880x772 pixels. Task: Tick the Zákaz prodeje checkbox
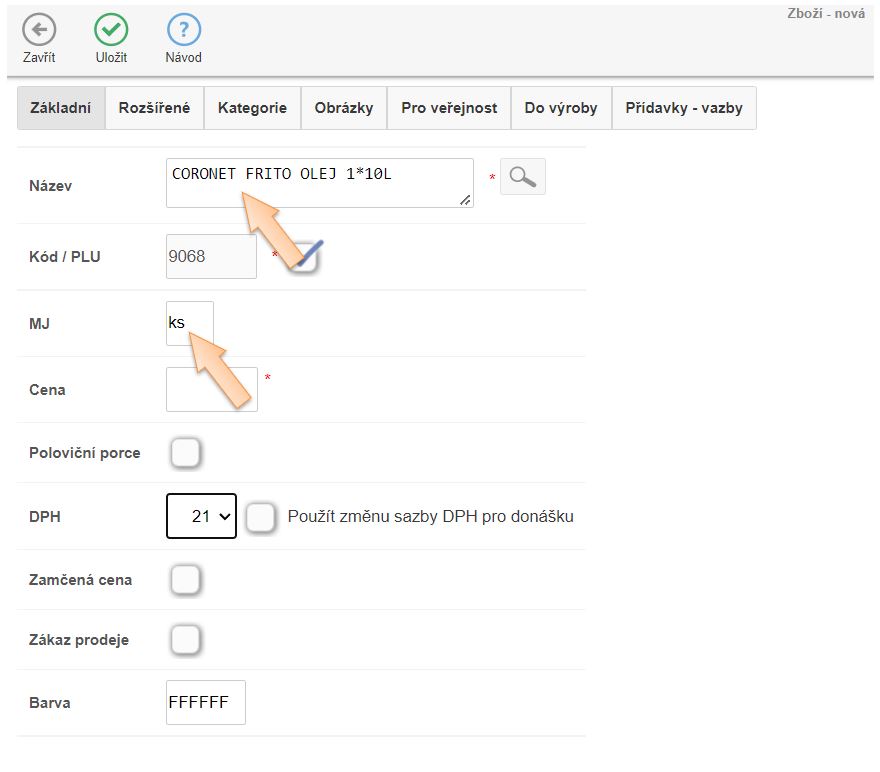point(185,640)
